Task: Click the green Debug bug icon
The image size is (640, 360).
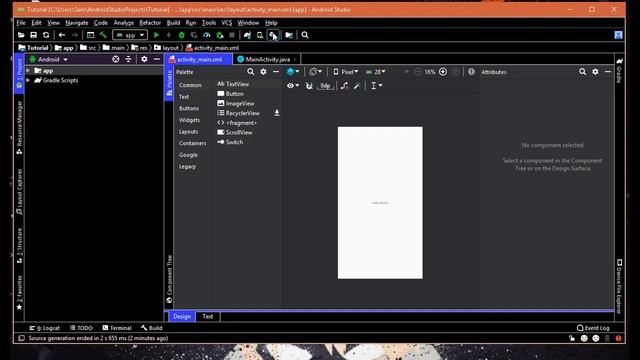Action: (182, 35)
